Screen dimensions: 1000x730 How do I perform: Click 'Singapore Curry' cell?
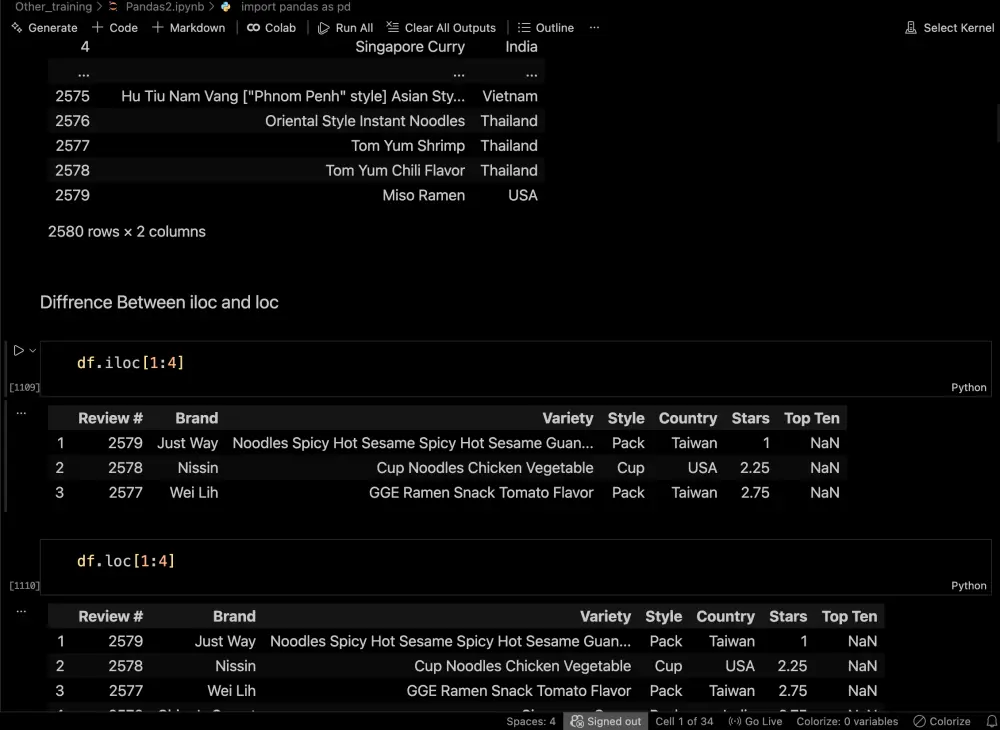(410, 47)
